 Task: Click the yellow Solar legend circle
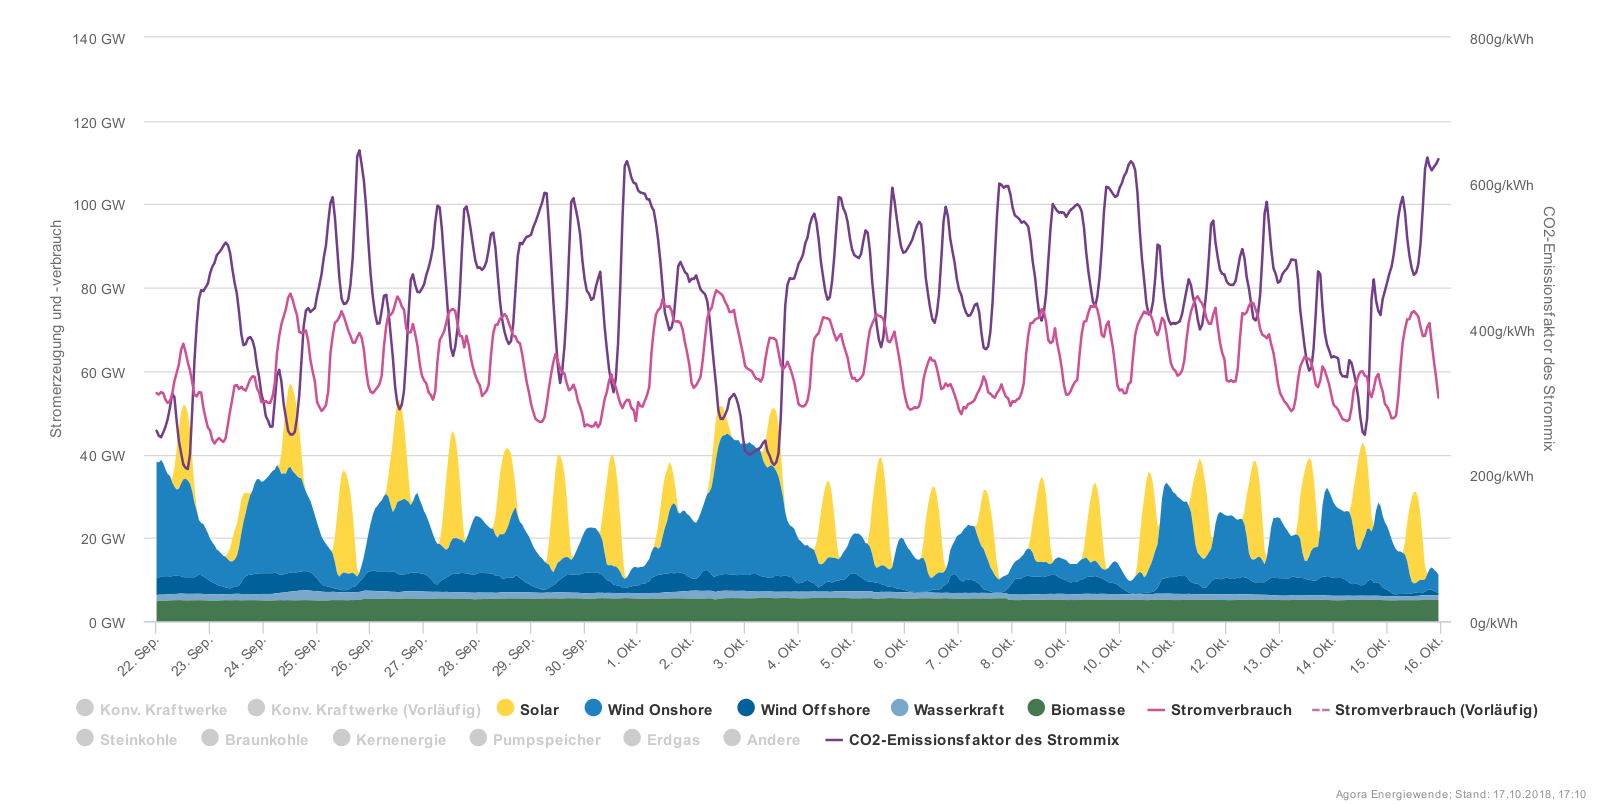505,708
